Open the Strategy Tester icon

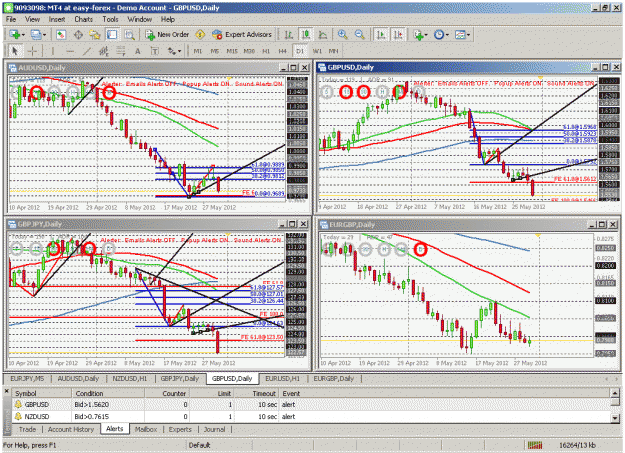tap(129, 35)
